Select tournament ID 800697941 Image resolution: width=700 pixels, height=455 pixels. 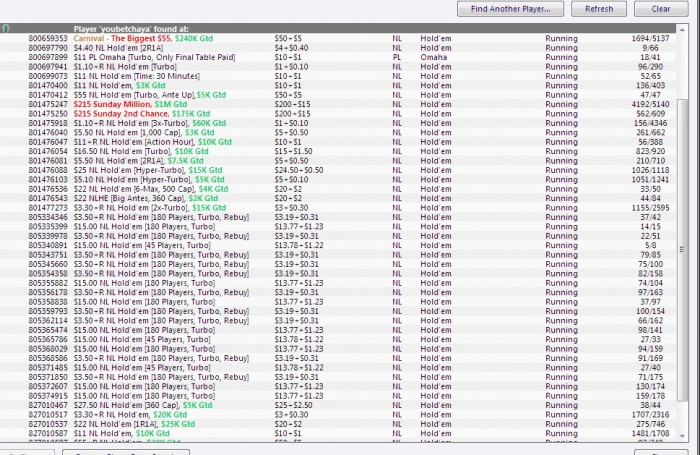[338, 67]
